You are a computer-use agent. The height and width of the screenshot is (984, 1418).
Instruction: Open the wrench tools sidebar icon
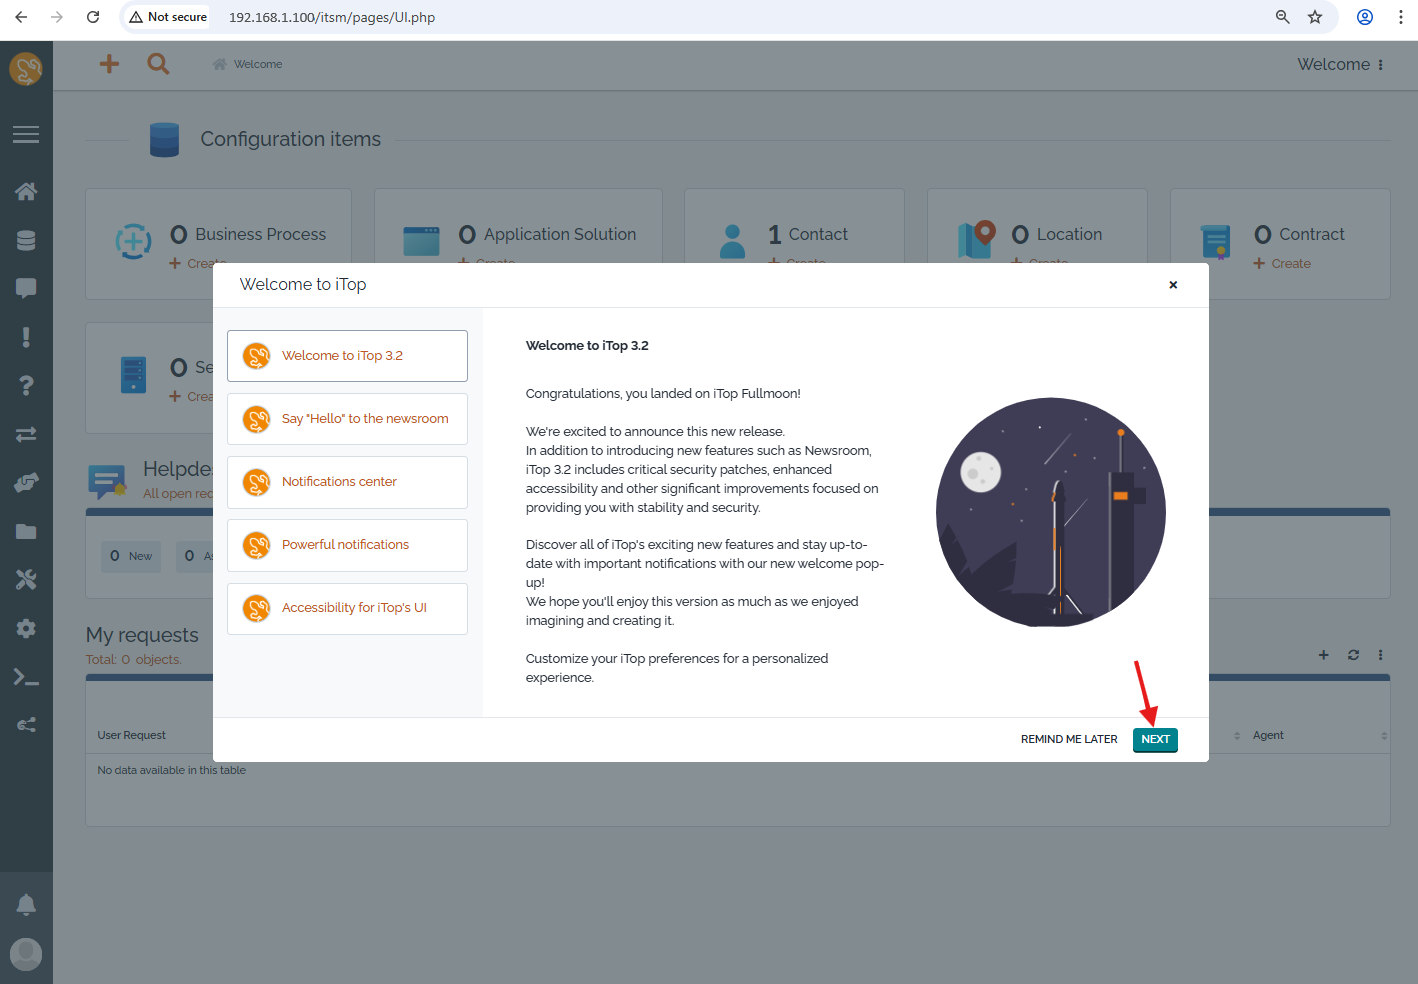(26, 580)
